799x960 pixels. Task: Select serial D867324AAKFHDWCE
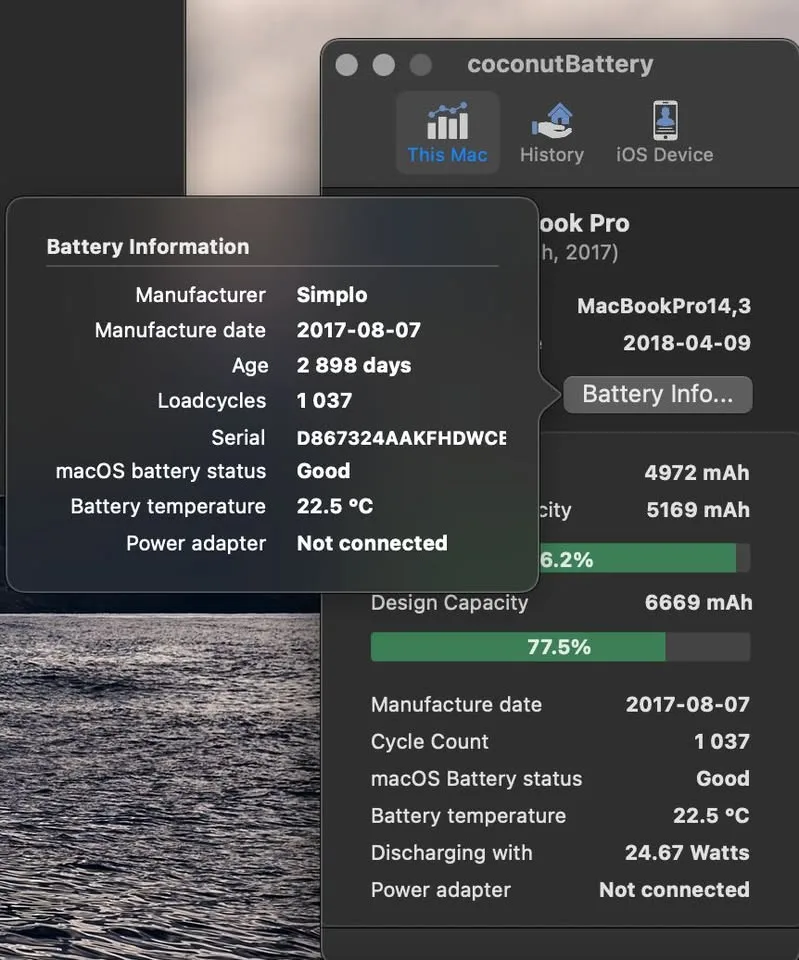pyautogui.click(x=402, y=438)
